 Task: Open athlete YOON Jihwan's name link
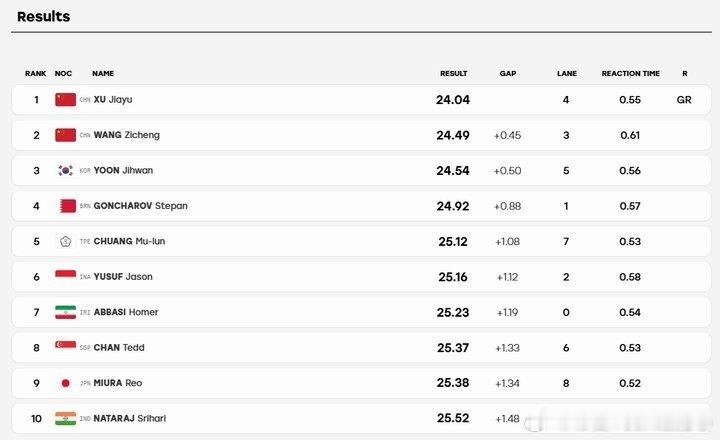(123, 170)
